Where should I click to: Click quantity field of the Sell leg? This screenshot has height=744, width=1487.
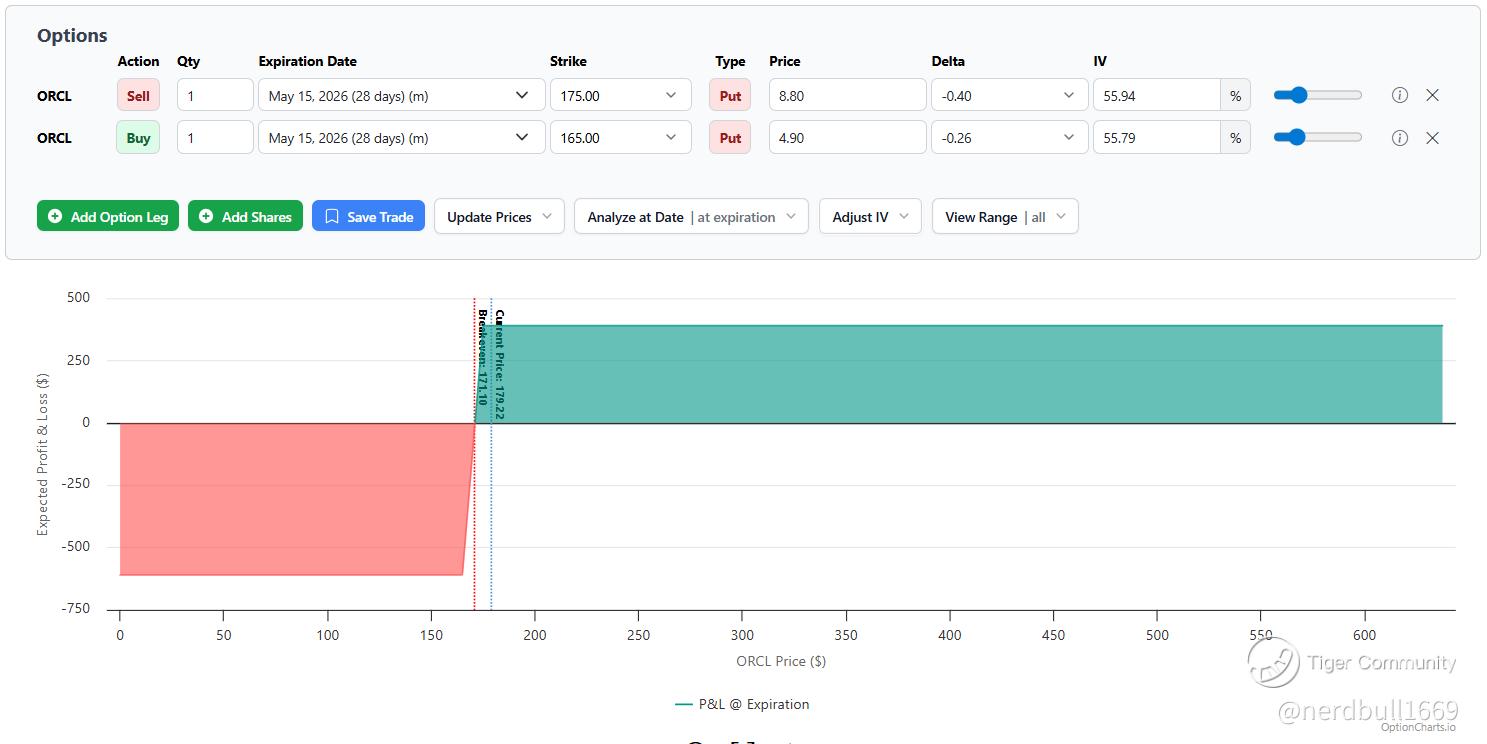(215, 96)
